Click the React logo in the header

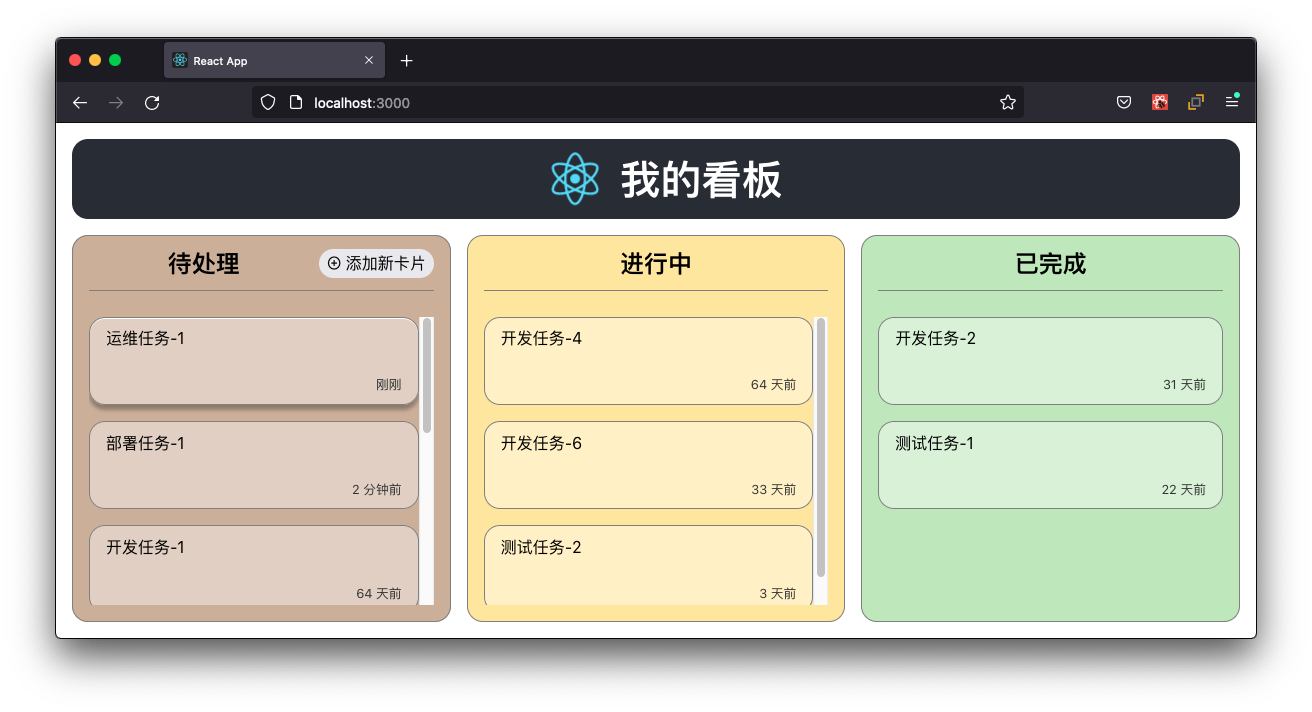click(x=575, y=179)
